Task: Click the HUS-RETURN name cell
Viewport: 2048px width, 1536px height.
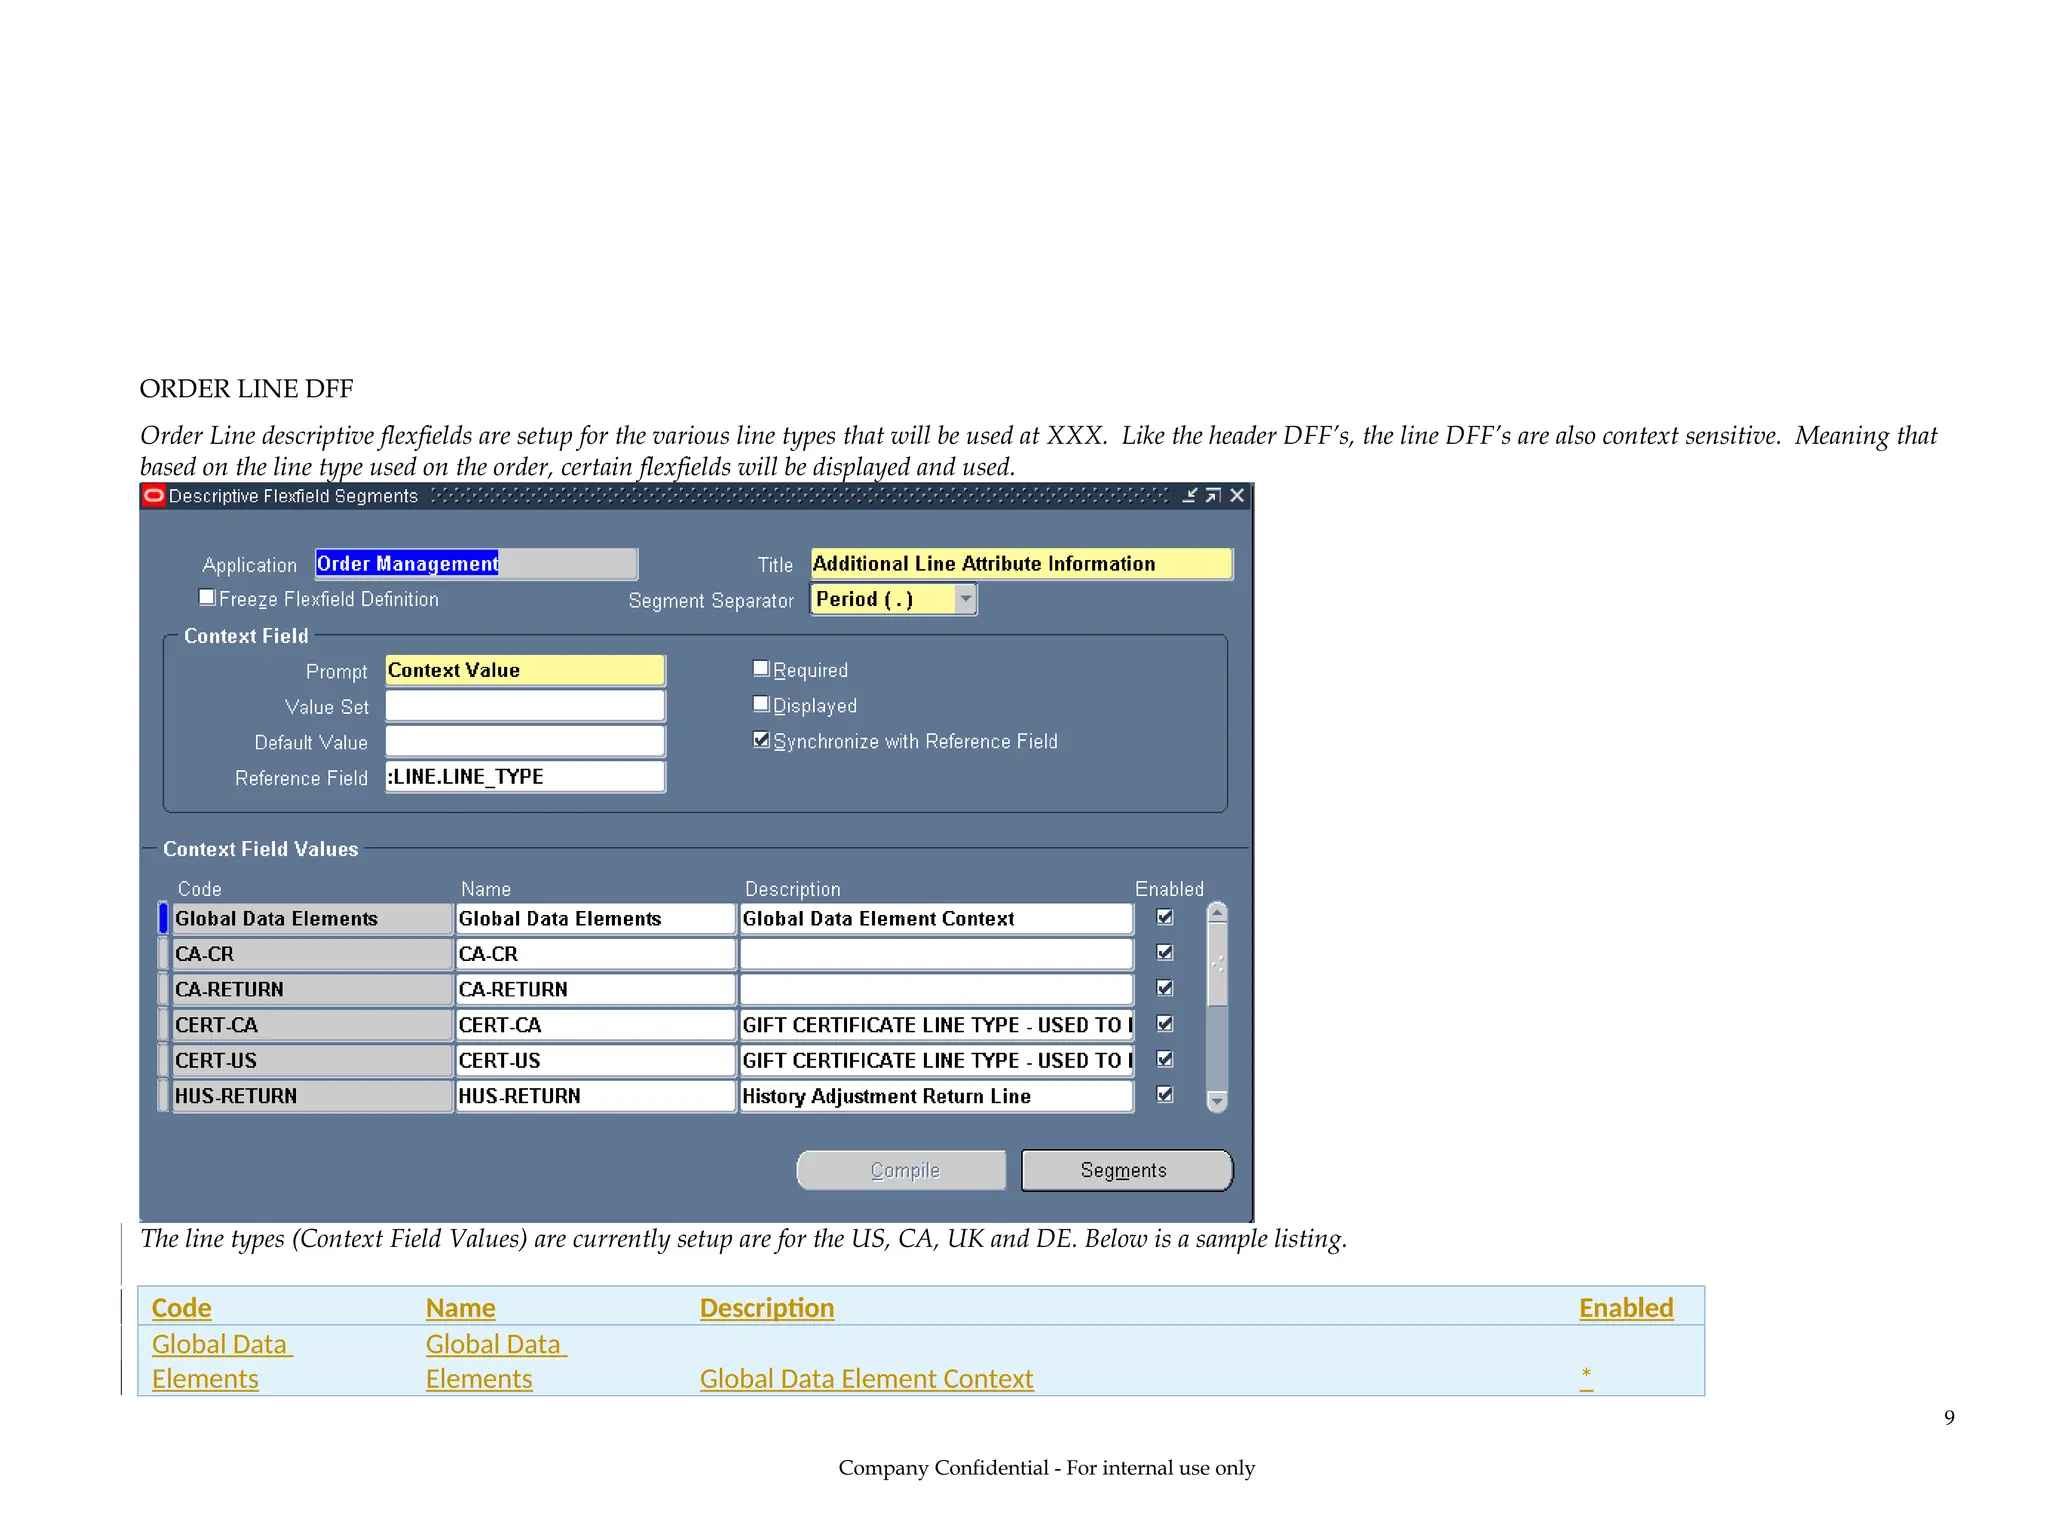Action: (596, 1096)
